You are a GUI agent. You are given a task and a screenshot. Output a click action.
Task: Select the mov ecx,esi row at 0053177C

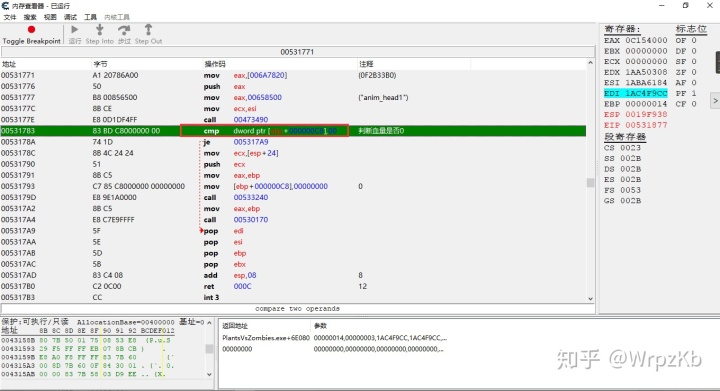(293, 109)
